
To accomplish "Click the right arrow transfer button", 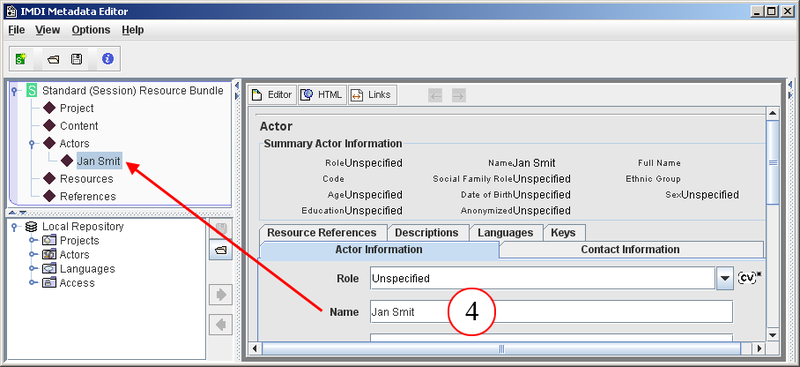I will [221, 295].
